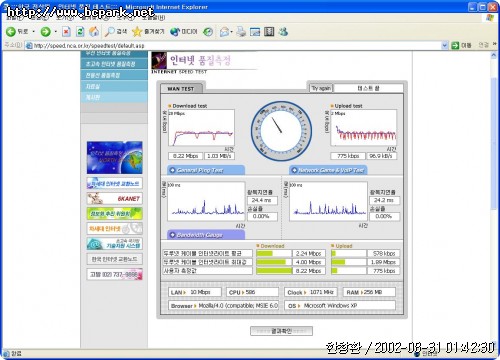
Task: Click the 6KANET banner in the sidebar
Action: pyautogui.click(x=115, y=198)
